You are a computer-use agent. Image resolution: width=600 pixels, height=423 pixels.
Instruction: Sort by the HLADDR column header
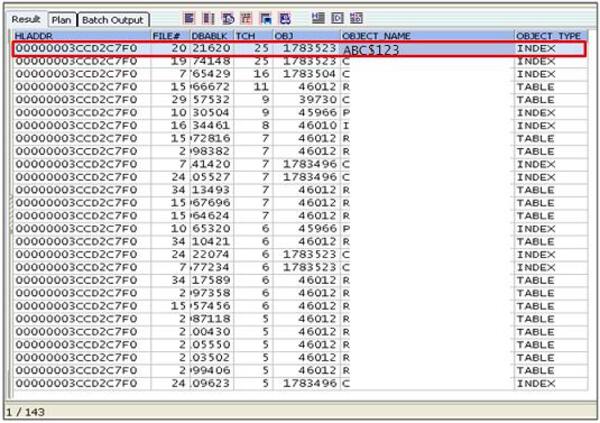82,36
